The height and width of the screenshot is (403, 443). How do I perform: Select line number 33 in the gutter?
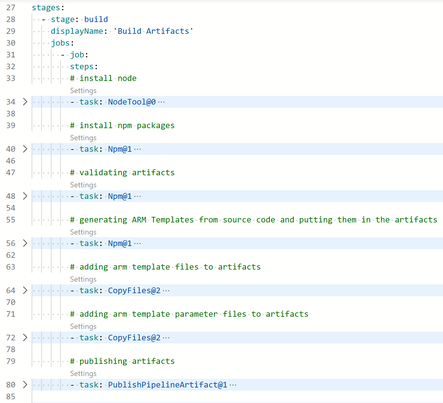11,78
